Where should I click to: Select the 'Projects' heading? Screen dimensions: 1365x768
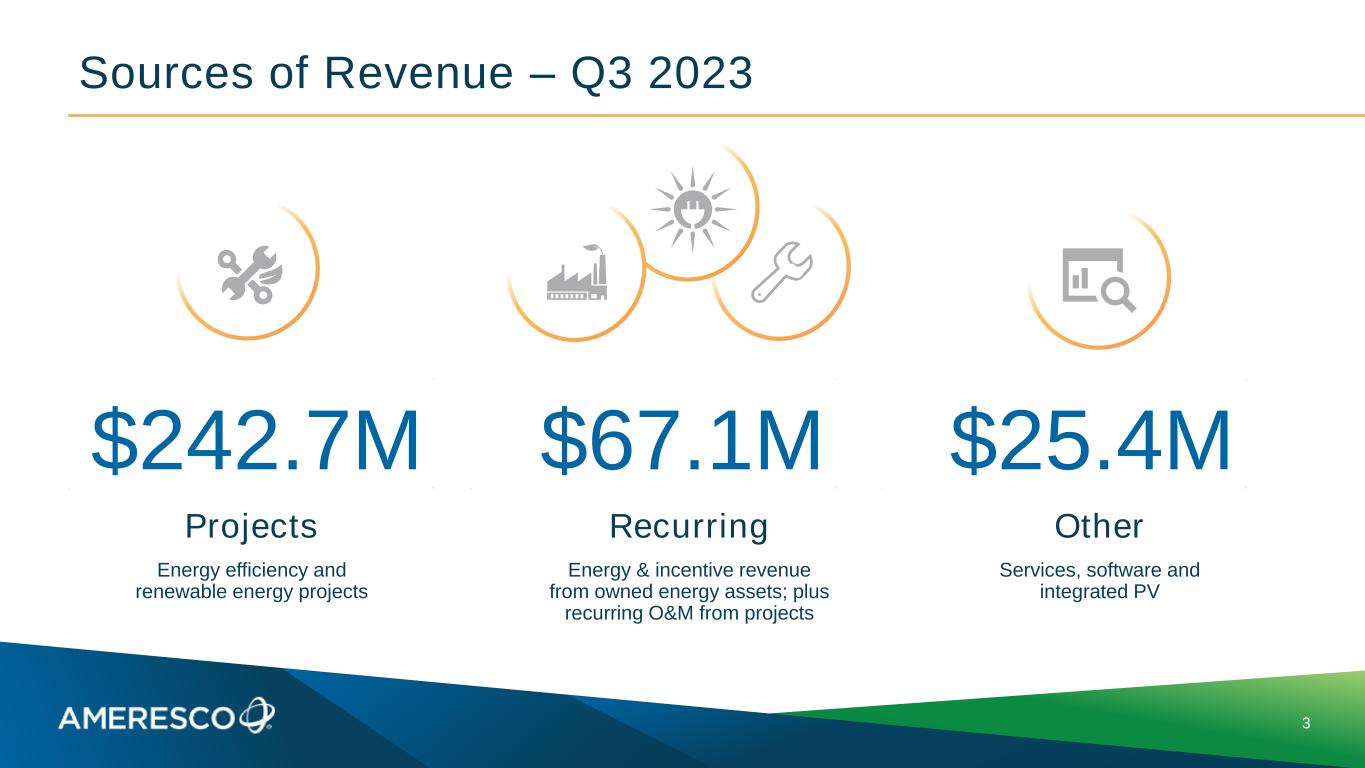251,525
